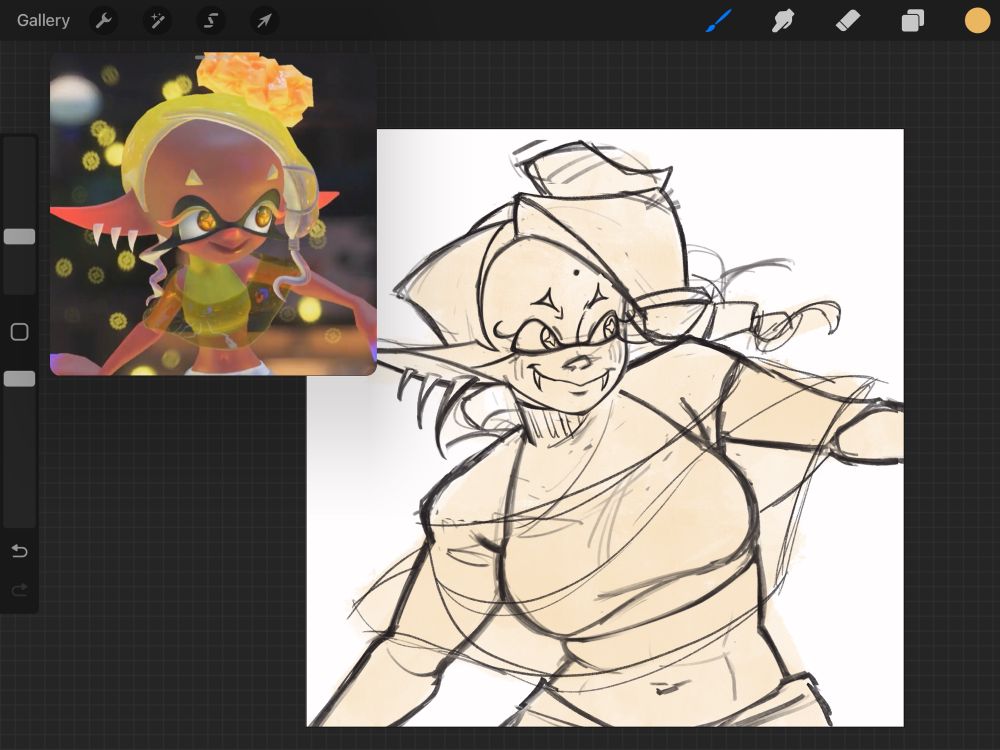Open the Layers panel
1000x750 pixels.
(x=913, y=20)
